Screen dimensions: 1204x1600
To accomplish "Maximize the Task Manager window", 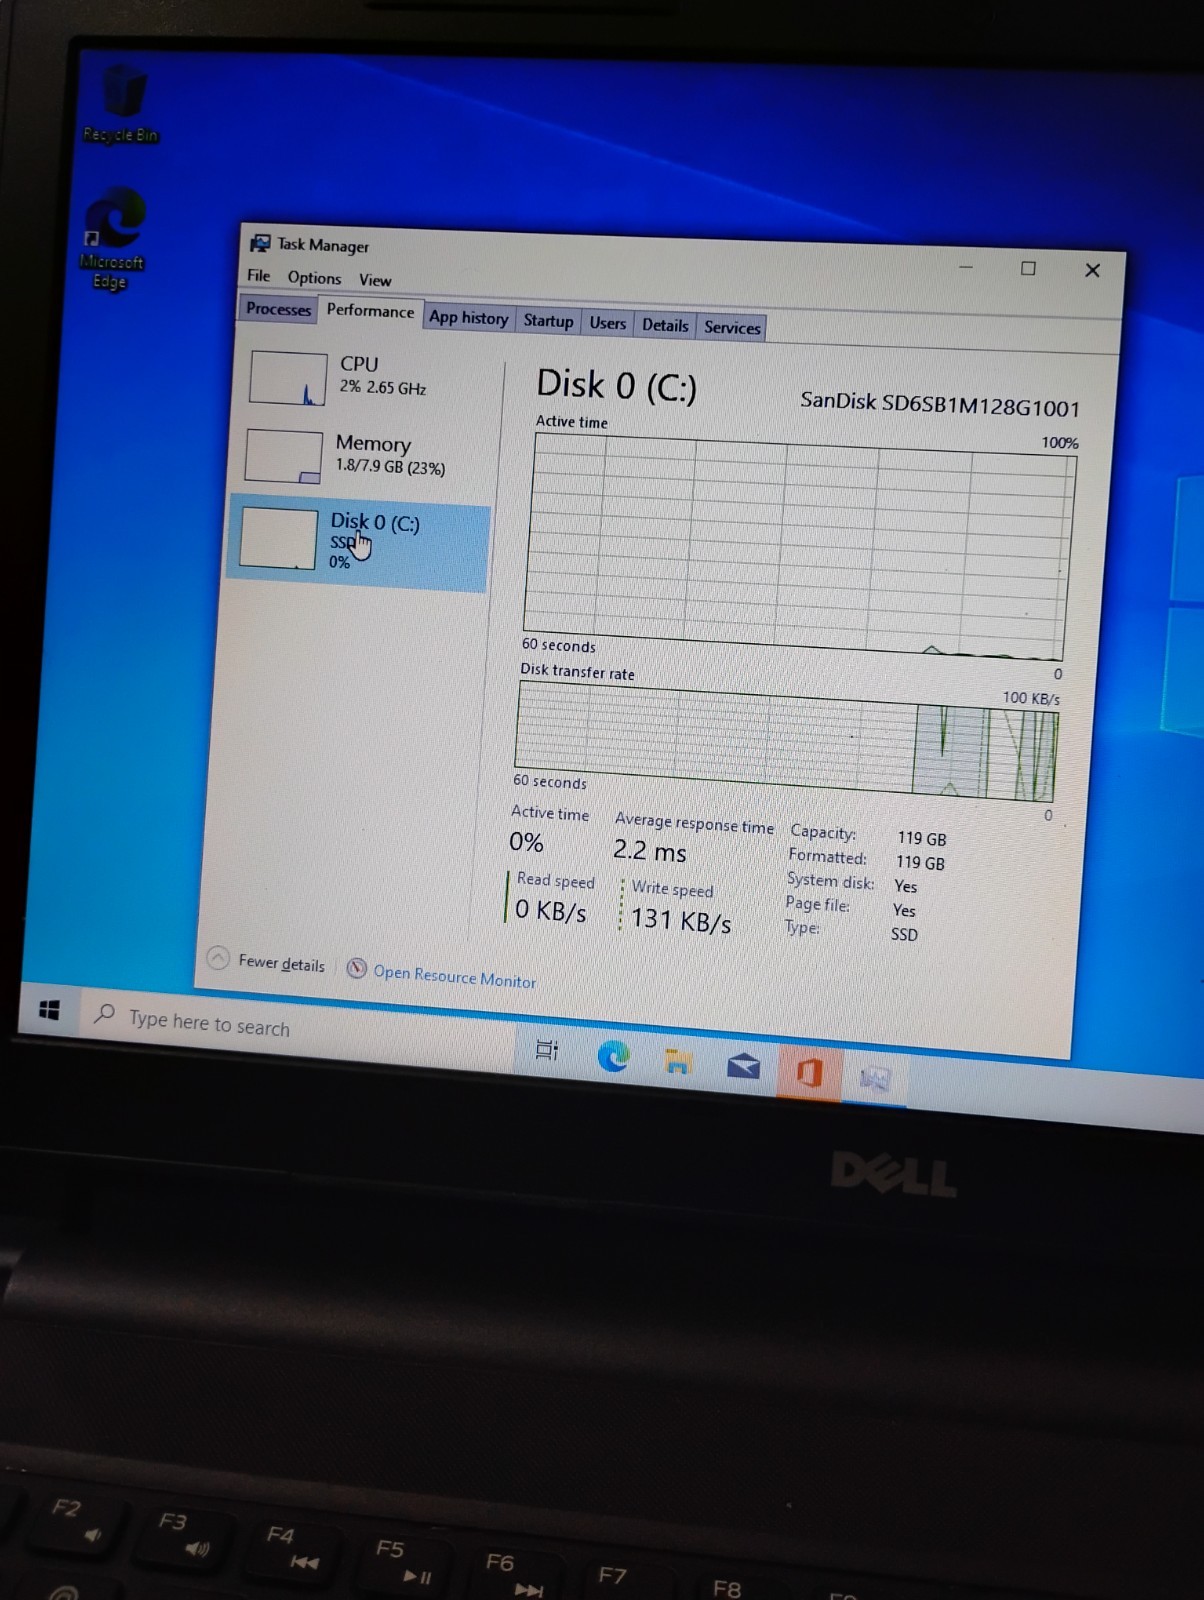I will coord(1028,268).
